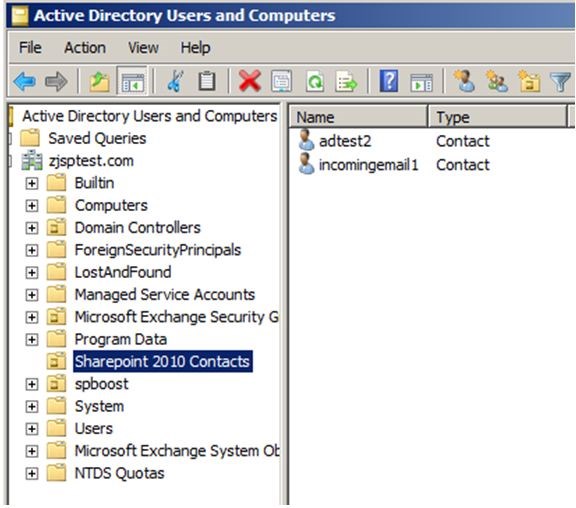Open the View menu
The image size is (576, 508).
143,48
